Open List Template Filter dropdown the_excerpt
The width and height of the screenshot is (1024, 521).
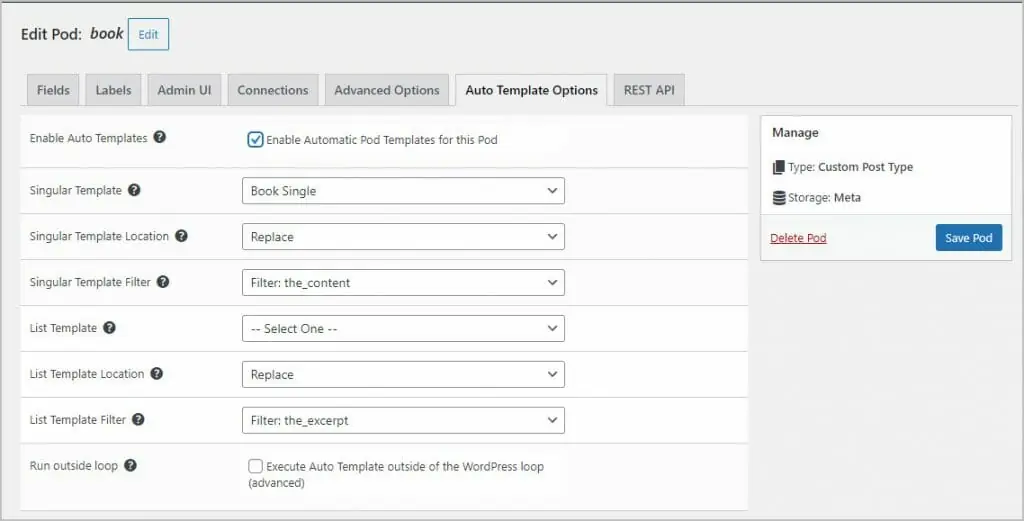(403, 420)
